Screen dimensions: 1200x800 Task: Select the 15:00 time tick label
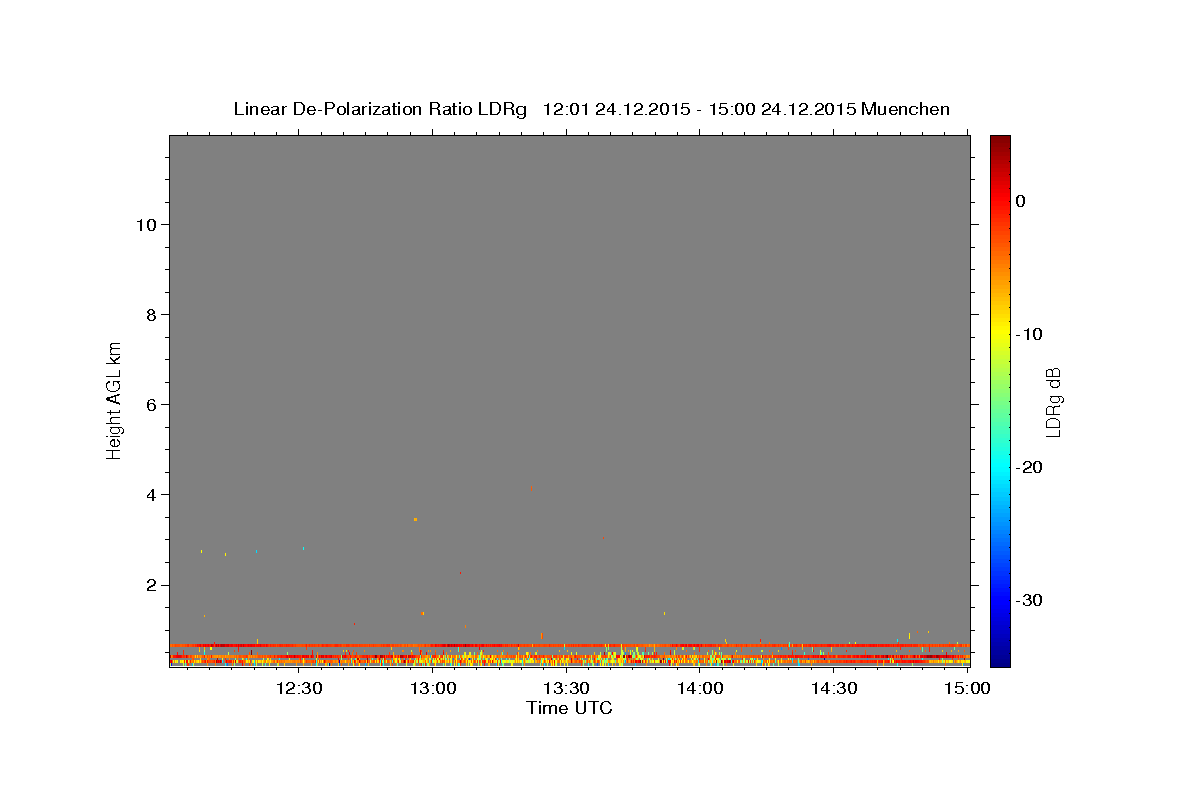click(x=967, y=688)
